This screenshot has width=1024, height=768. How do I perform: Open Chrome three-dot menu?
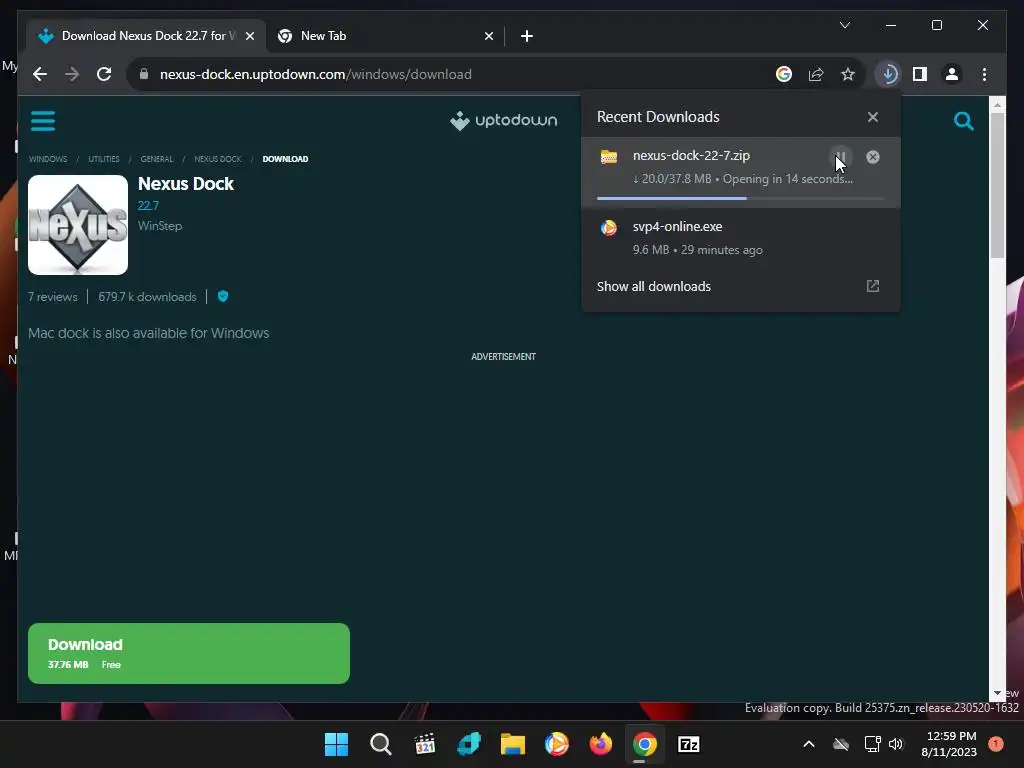[x=984, y=74]
